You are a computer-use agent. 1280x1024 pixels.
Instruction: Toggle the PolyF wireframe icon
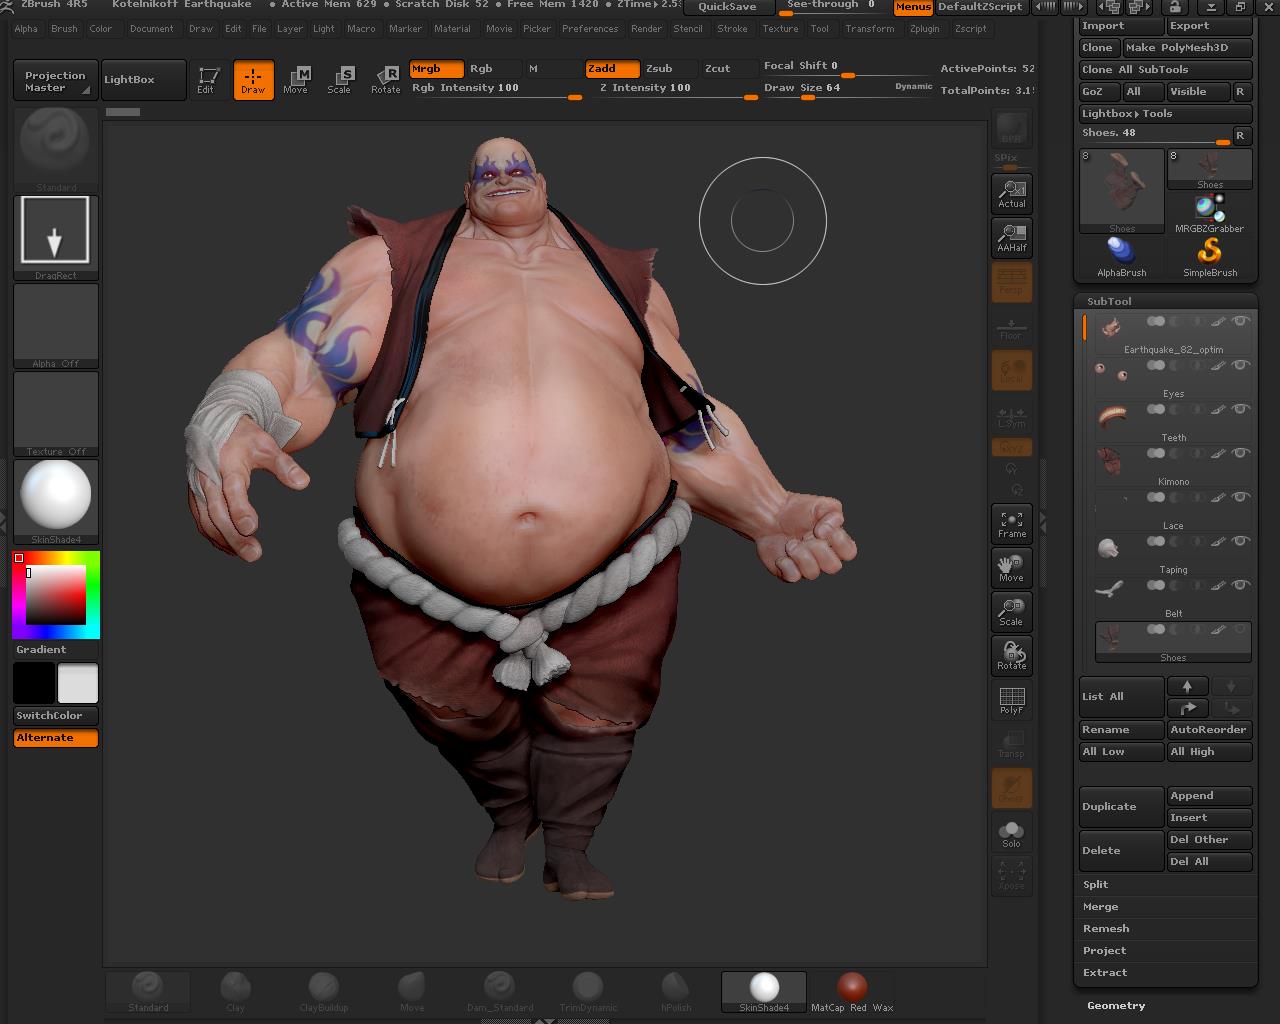(x=1011, y=699)
